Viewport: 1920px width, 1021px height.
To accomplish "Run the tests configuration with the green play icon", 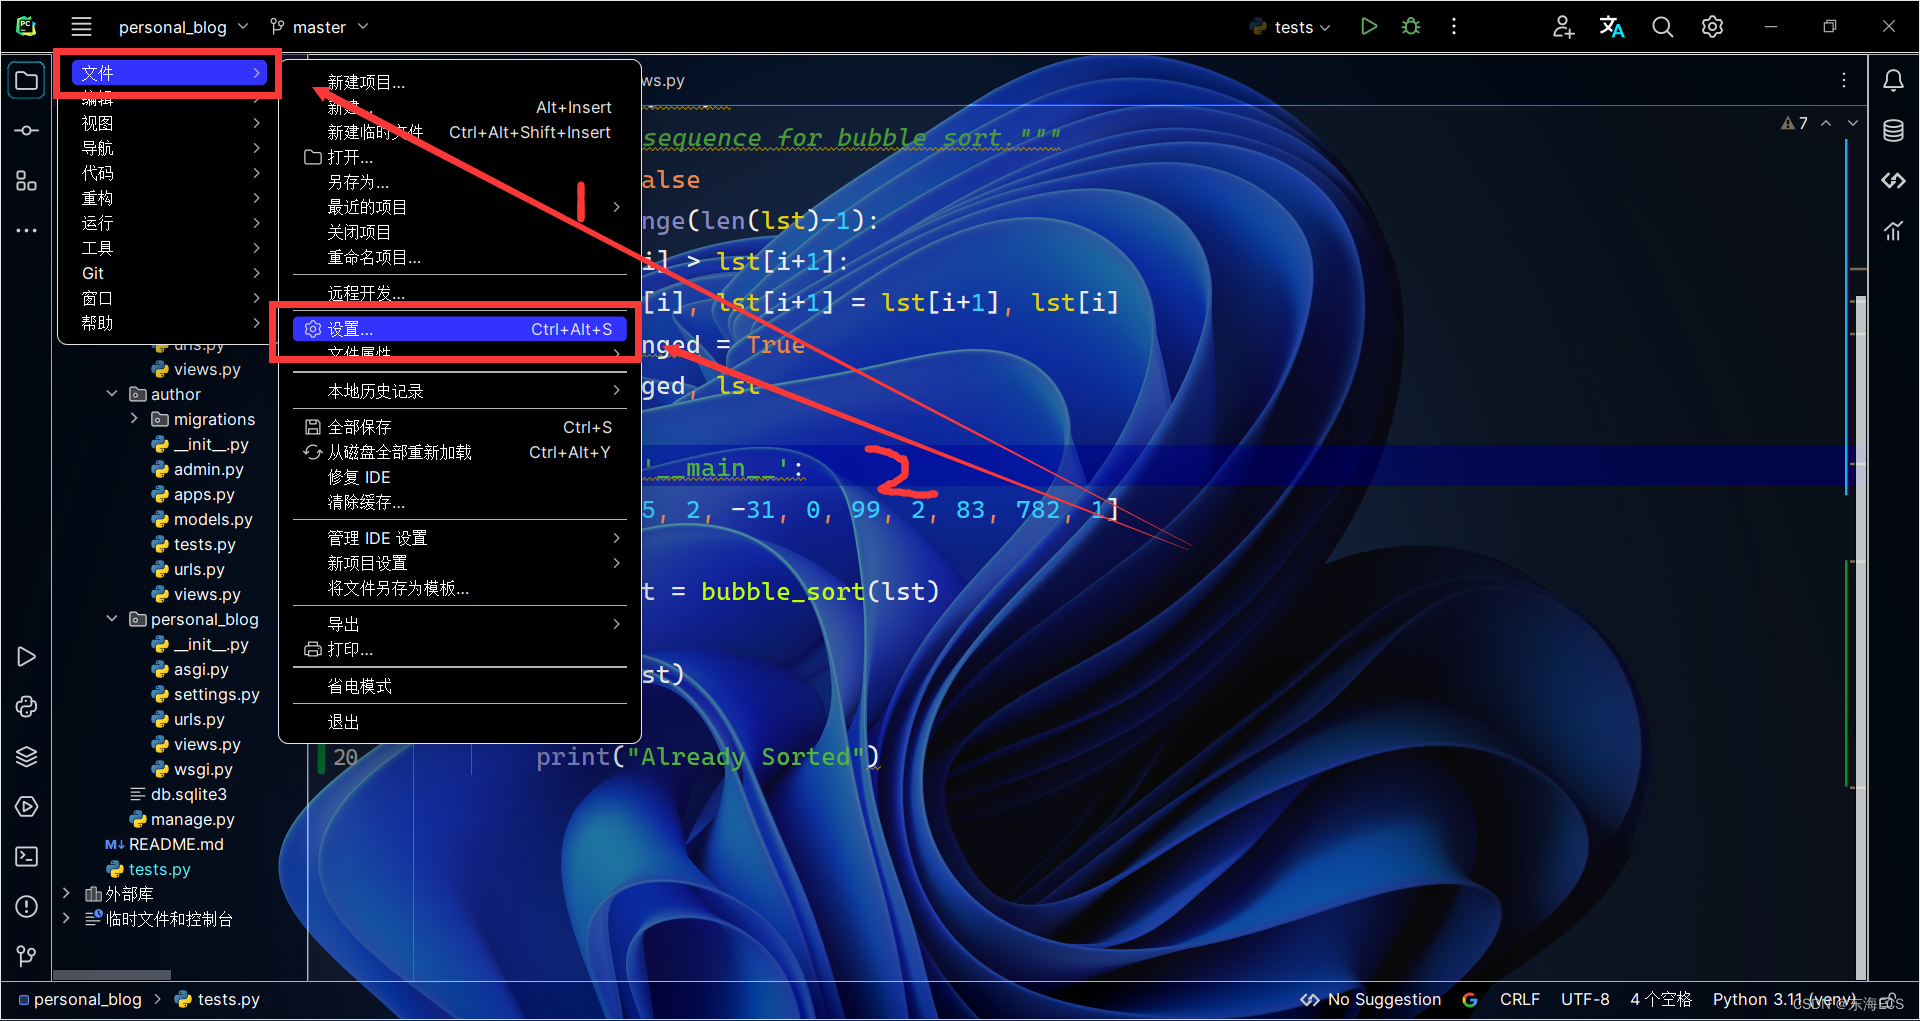I will pos(1369,27).
